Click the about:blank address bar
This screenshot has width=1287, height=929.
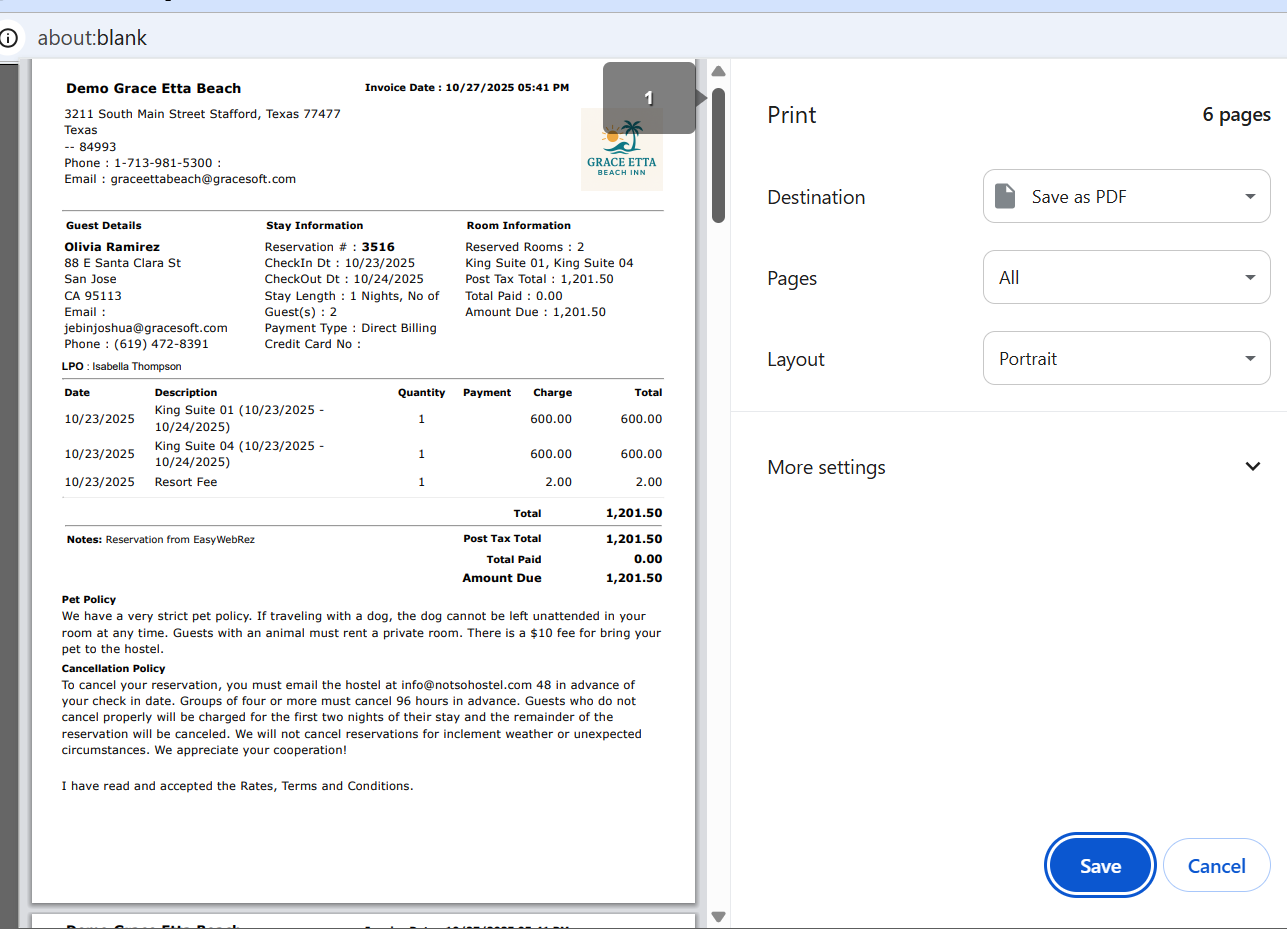92,38
